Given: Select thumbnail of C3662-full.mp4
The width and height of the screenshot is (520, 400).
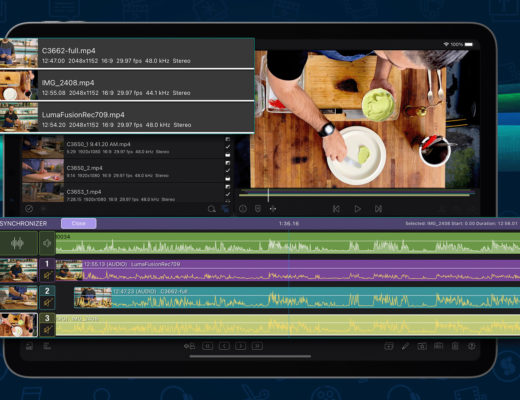Looking at the screenshot, I should coord(19,53).
